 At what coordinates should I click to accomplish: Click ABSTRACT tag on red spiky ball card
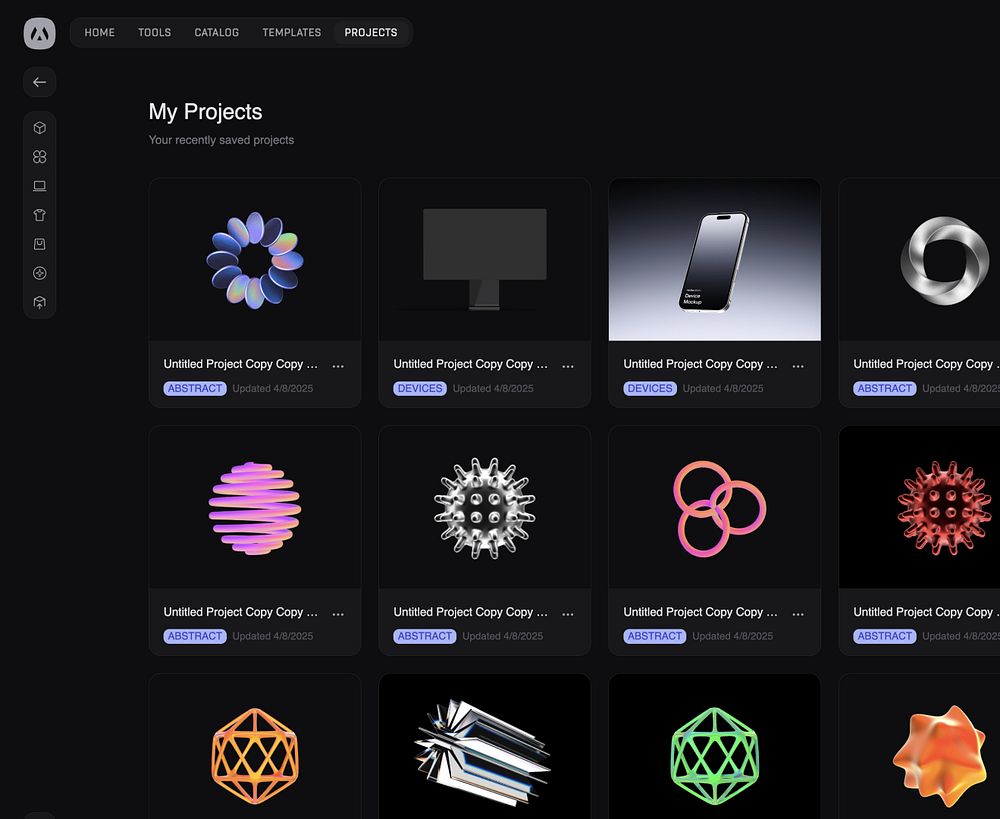click(x=885, y=636)
